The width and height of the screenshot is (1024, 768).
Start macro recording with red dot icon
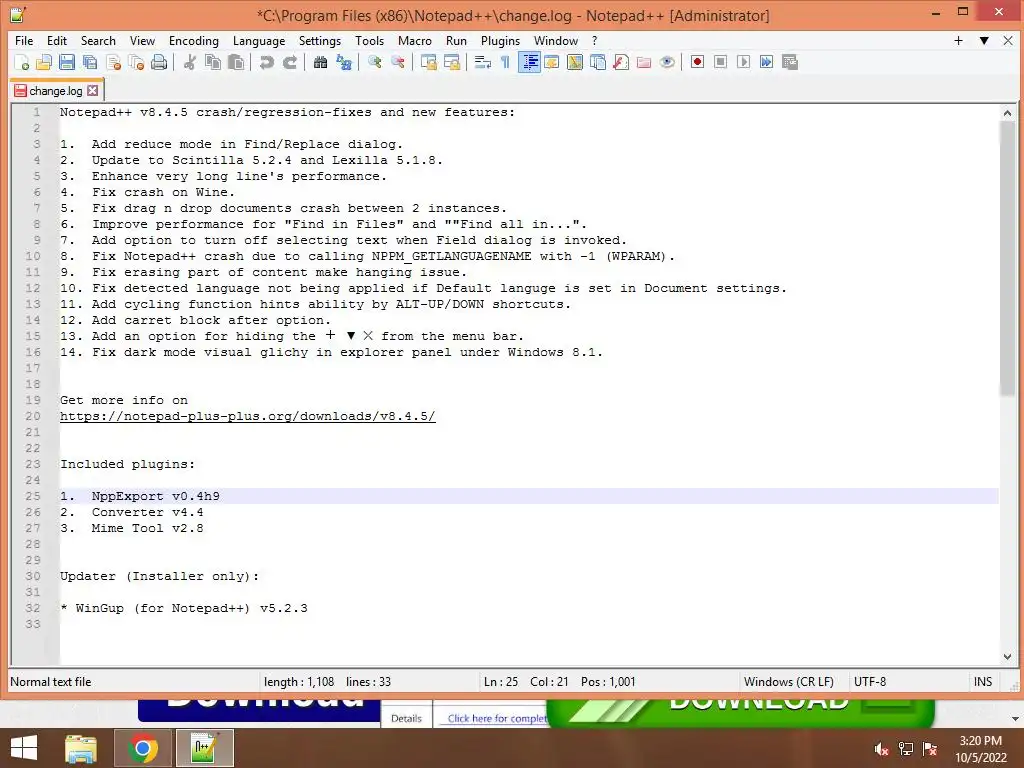697,62
